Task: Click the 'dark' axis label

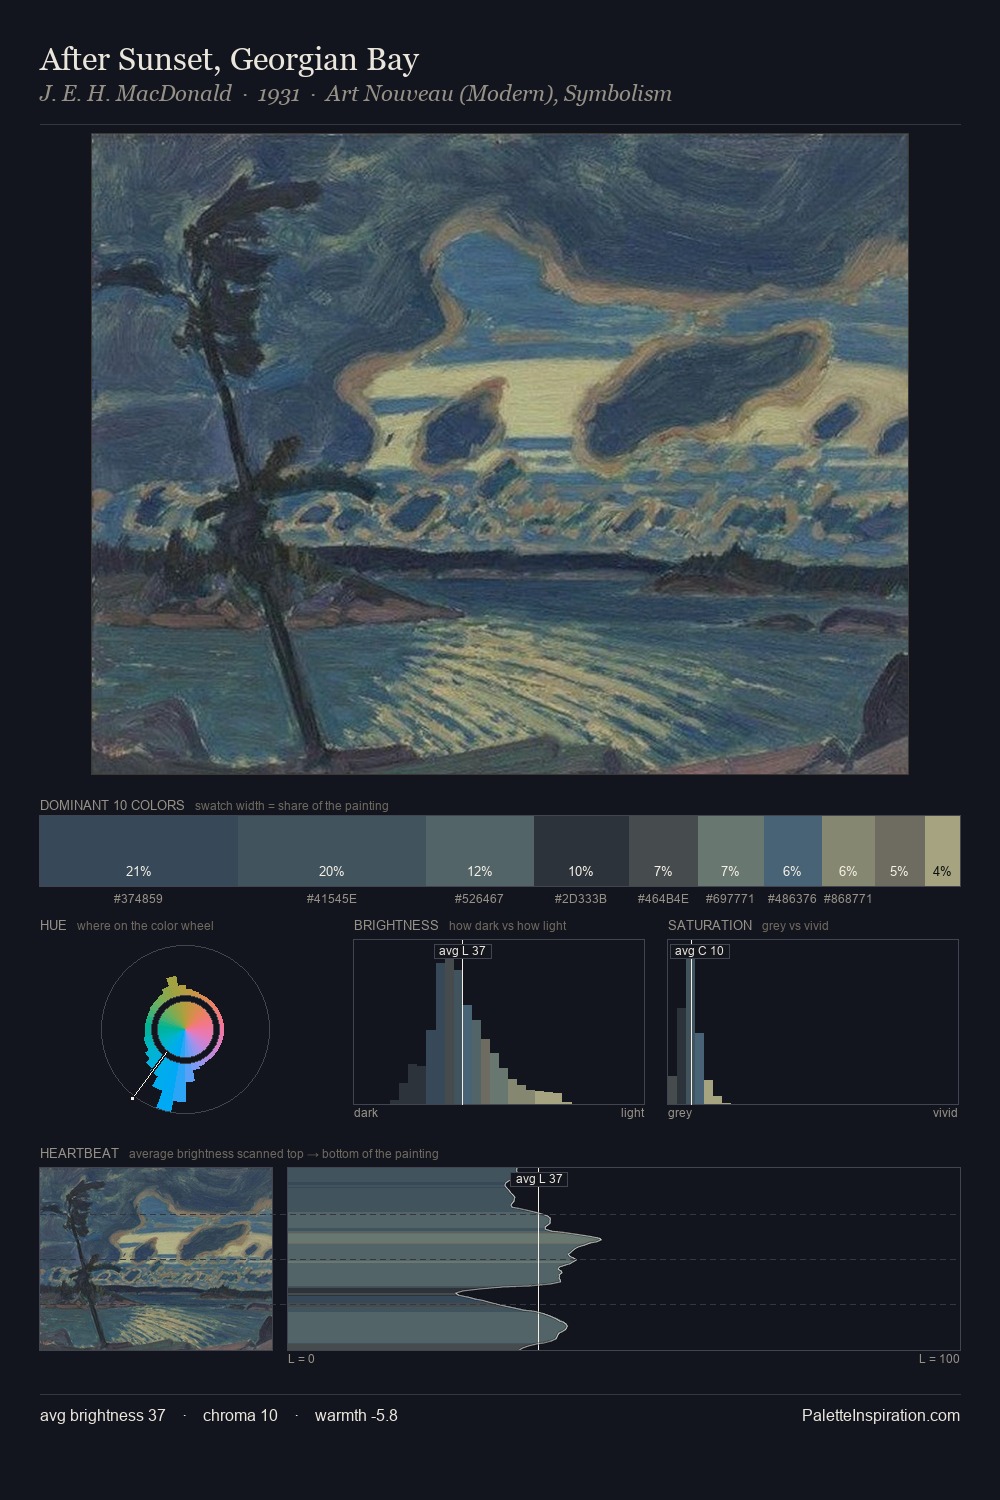Action: [x=366, y=1113]
